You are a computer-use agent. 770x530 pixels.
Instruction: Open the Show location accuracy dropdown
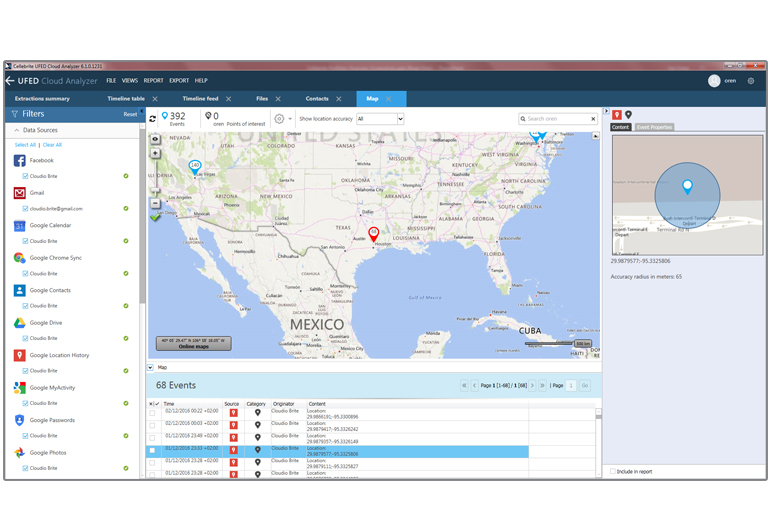point(380,118)
